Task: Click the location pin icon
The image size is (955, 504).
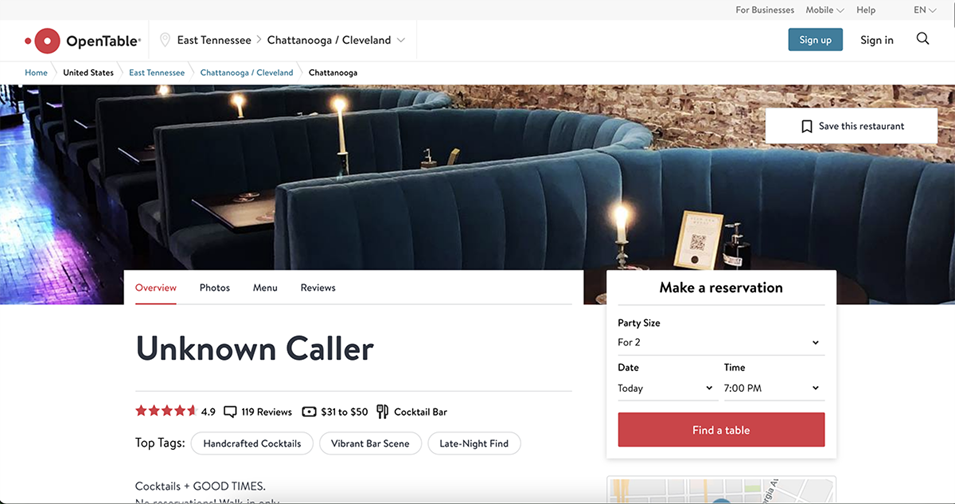Action: tap(164, 40)
